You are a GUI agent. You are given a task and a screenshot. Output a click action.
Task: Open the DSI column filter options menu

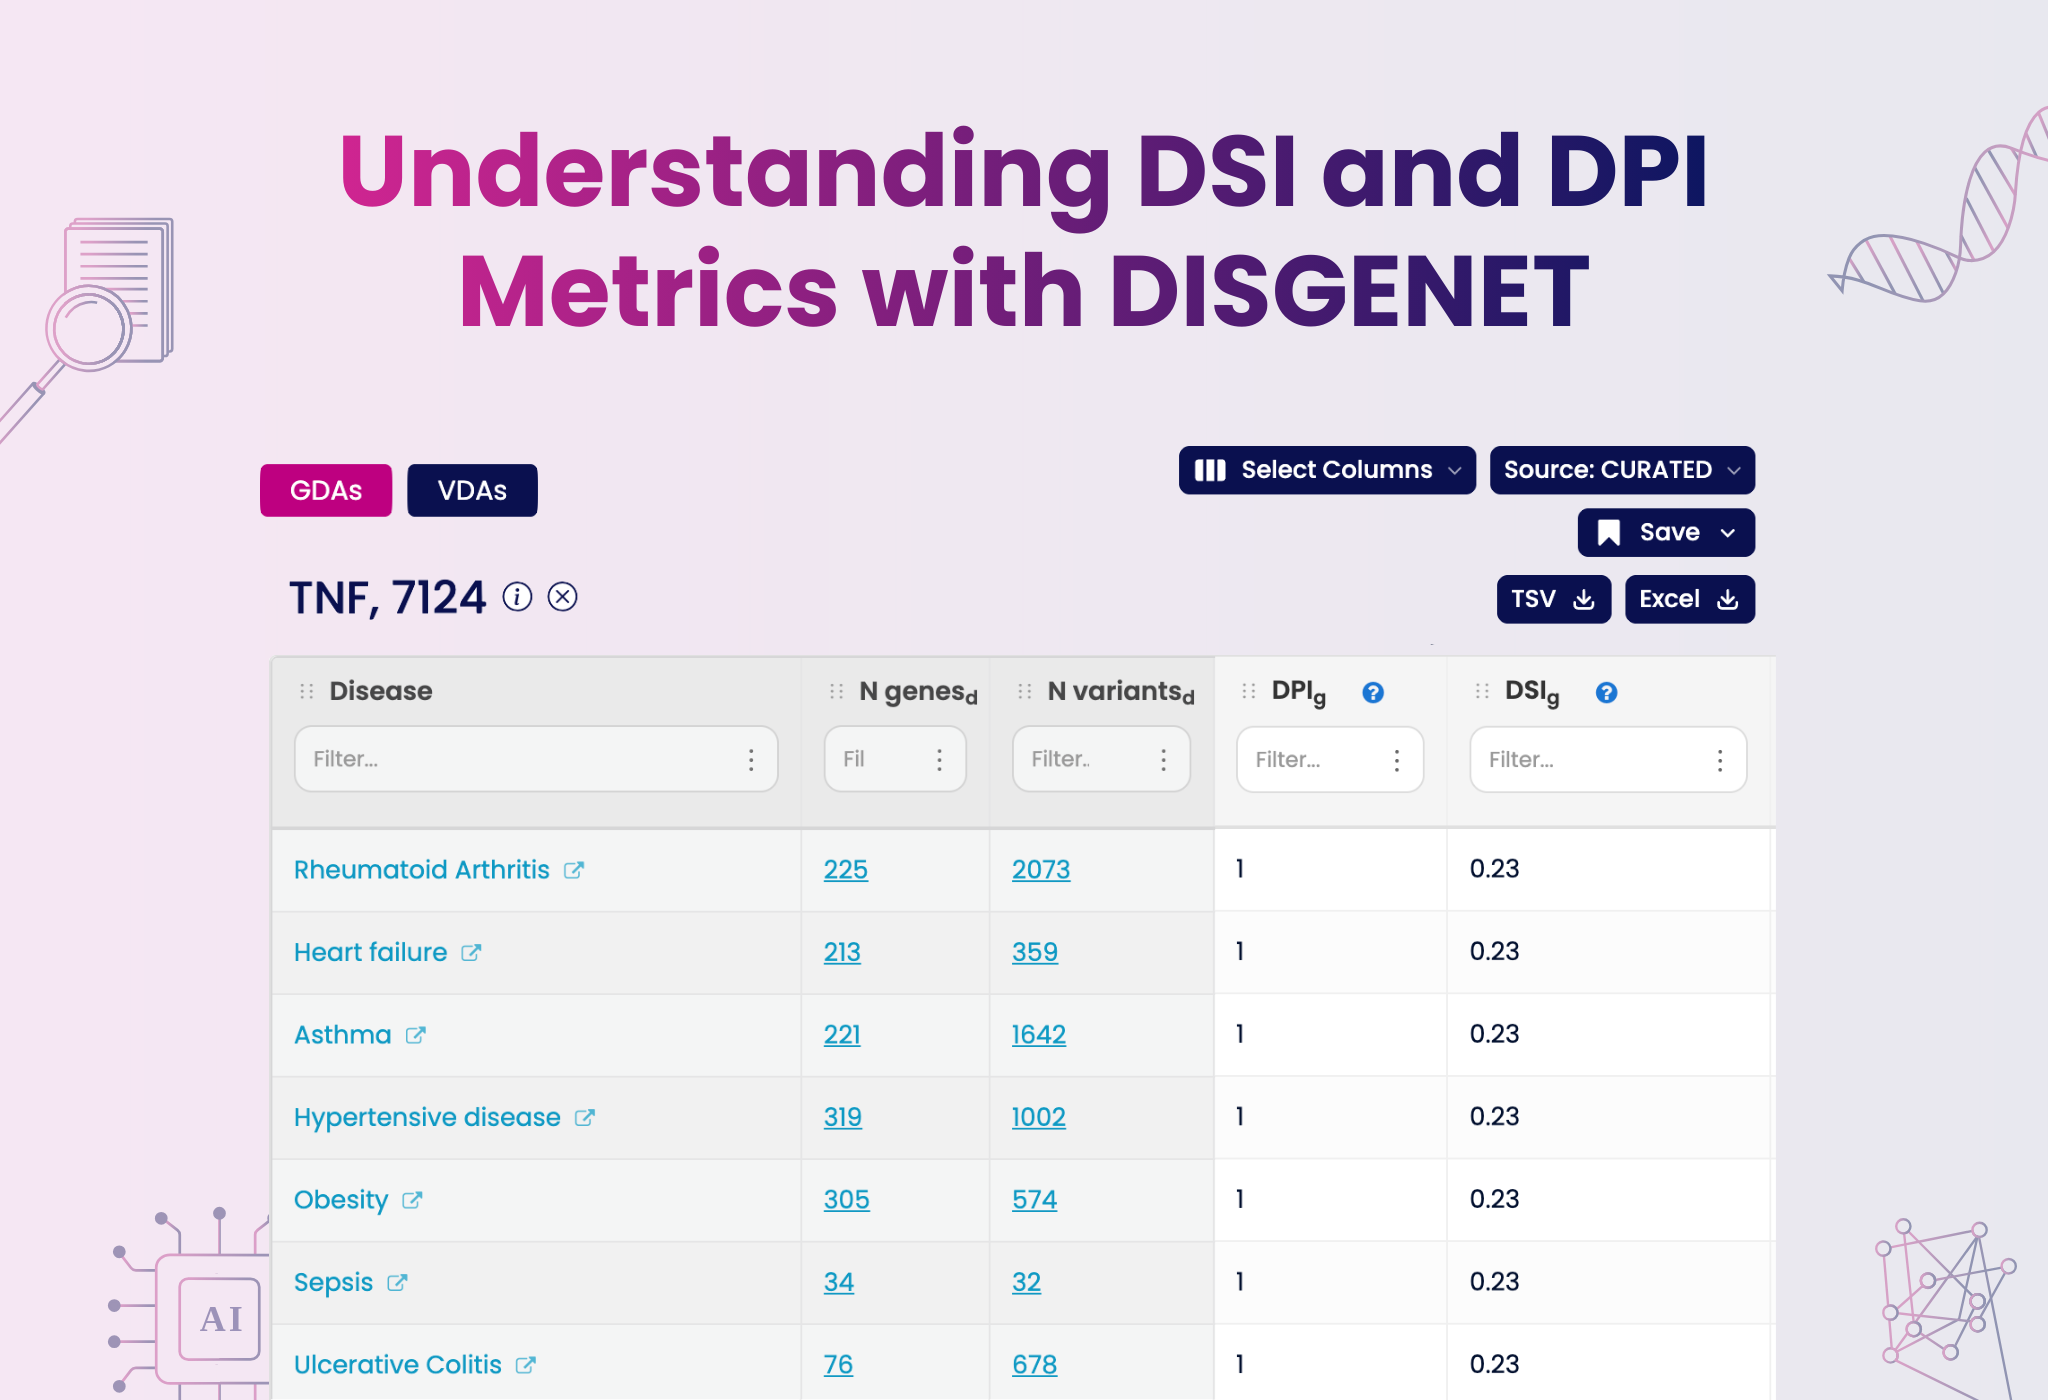pos(1719,759)
